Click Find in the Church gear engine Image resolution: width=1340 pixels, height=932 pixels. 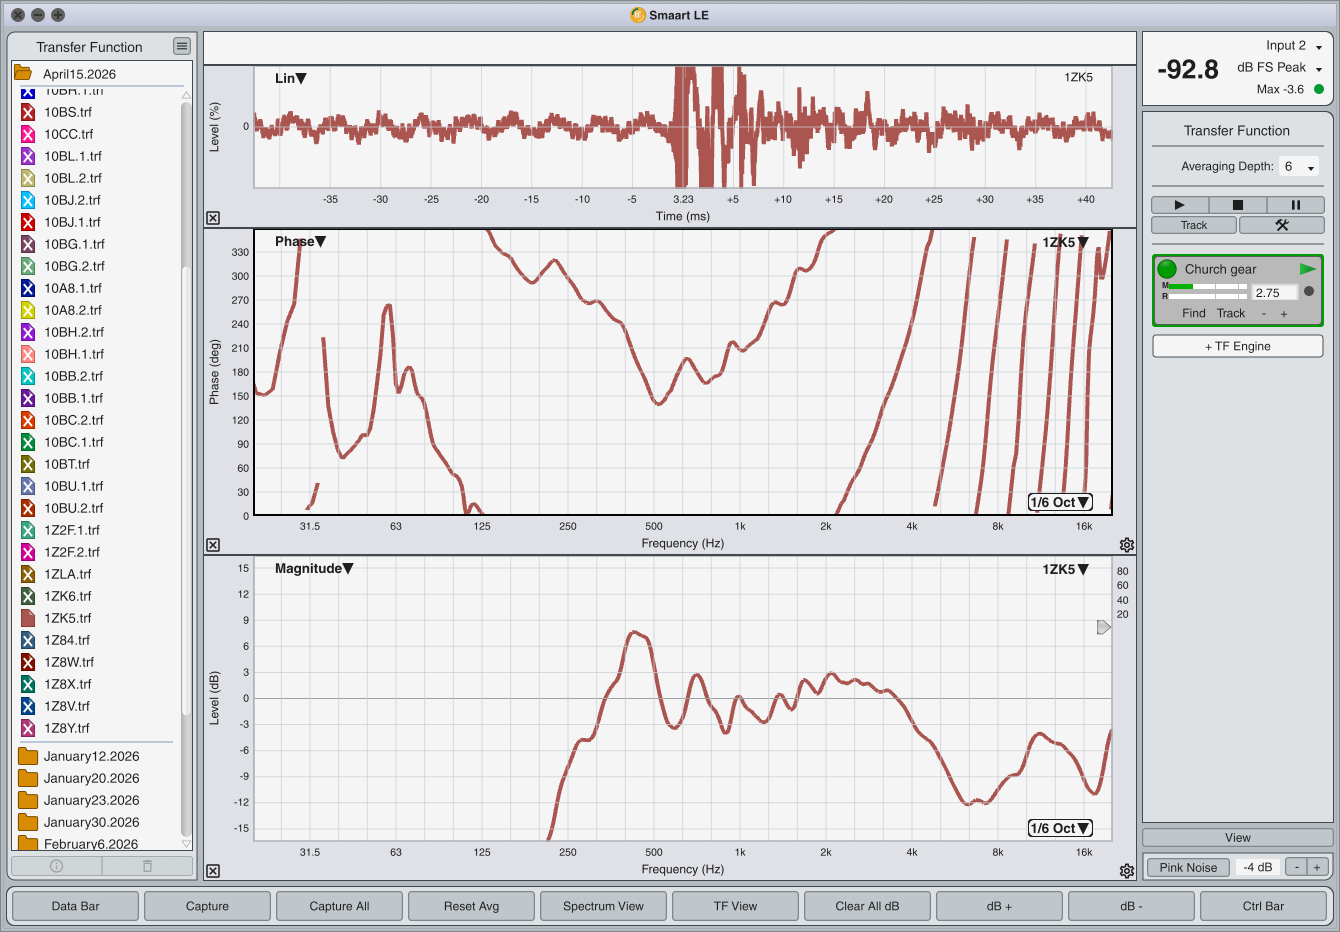click(1194, 313)
